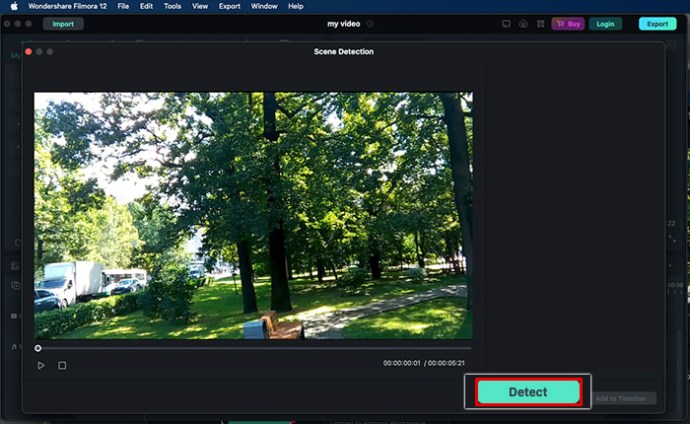Viewport: 690px width, 424px height.
Task: Open the Tools menu
Action: (173, 6)
